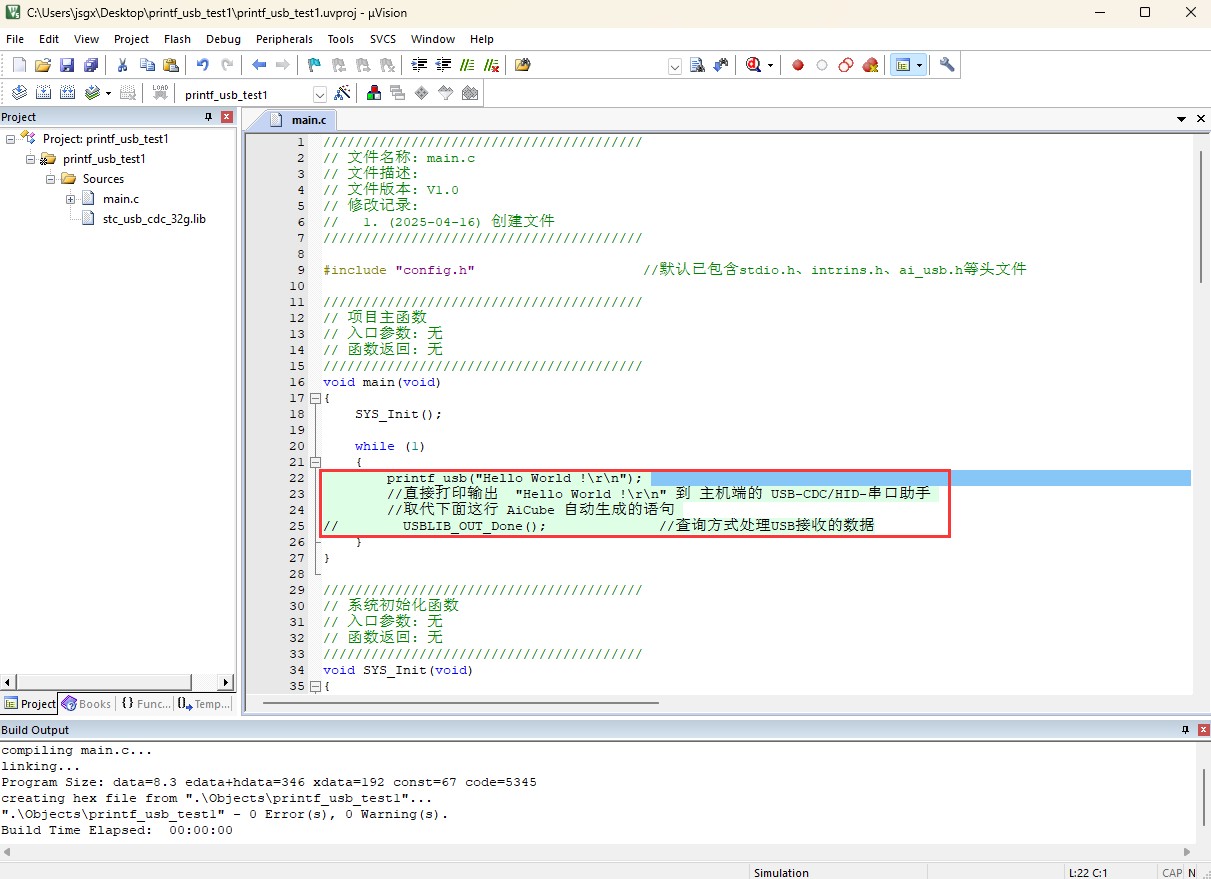The width and height of the screenshot is (1211, 879).
Task: Uncomment selection toolbar icon
Action: click(x=491, y=65)
